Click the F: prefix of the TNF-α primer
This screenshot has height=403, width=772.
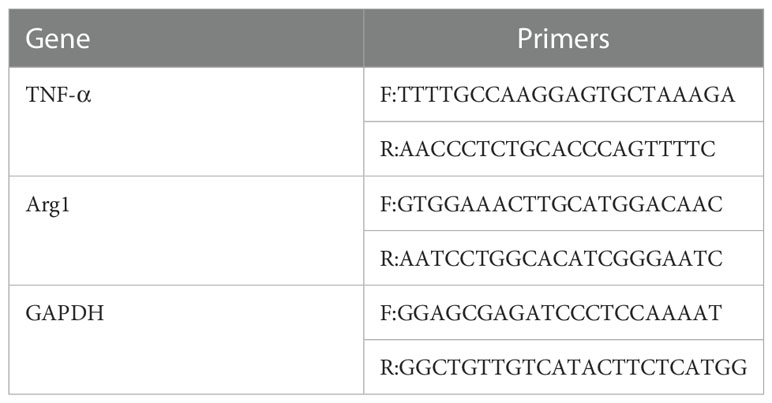click(388, 94)
